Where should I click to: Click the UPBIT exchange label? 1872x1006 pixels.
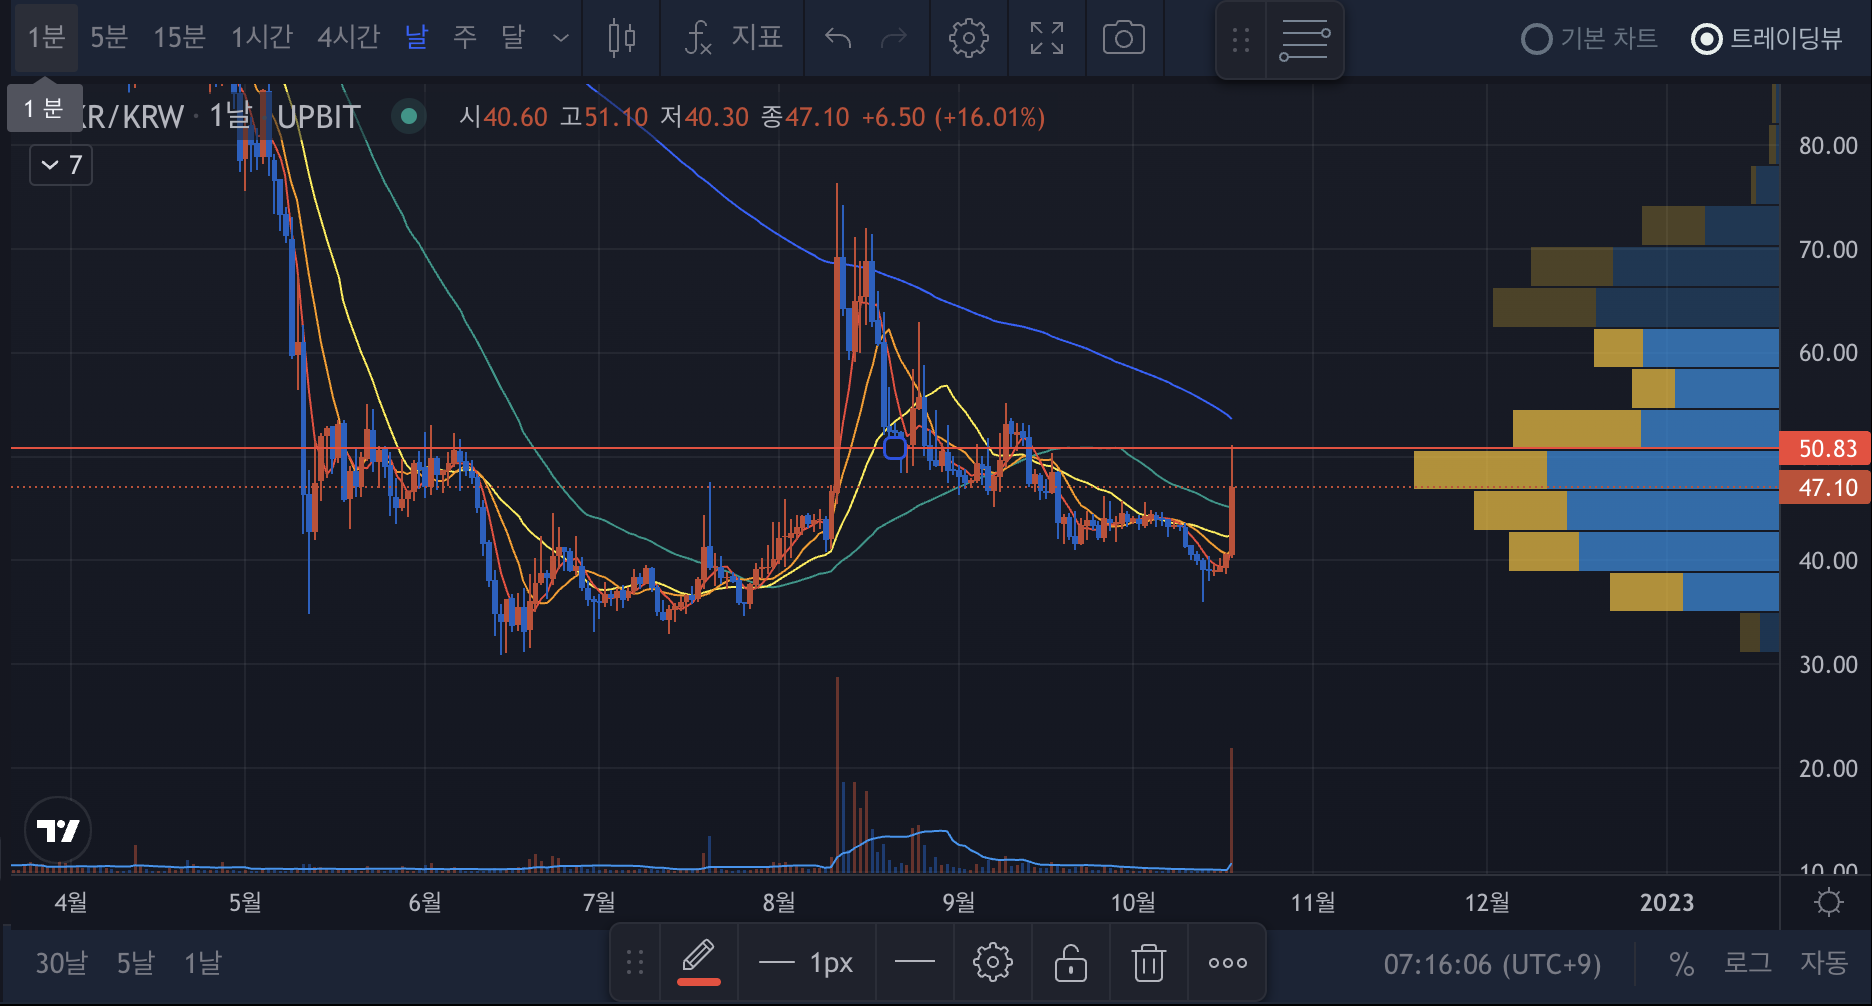point(318,117)
